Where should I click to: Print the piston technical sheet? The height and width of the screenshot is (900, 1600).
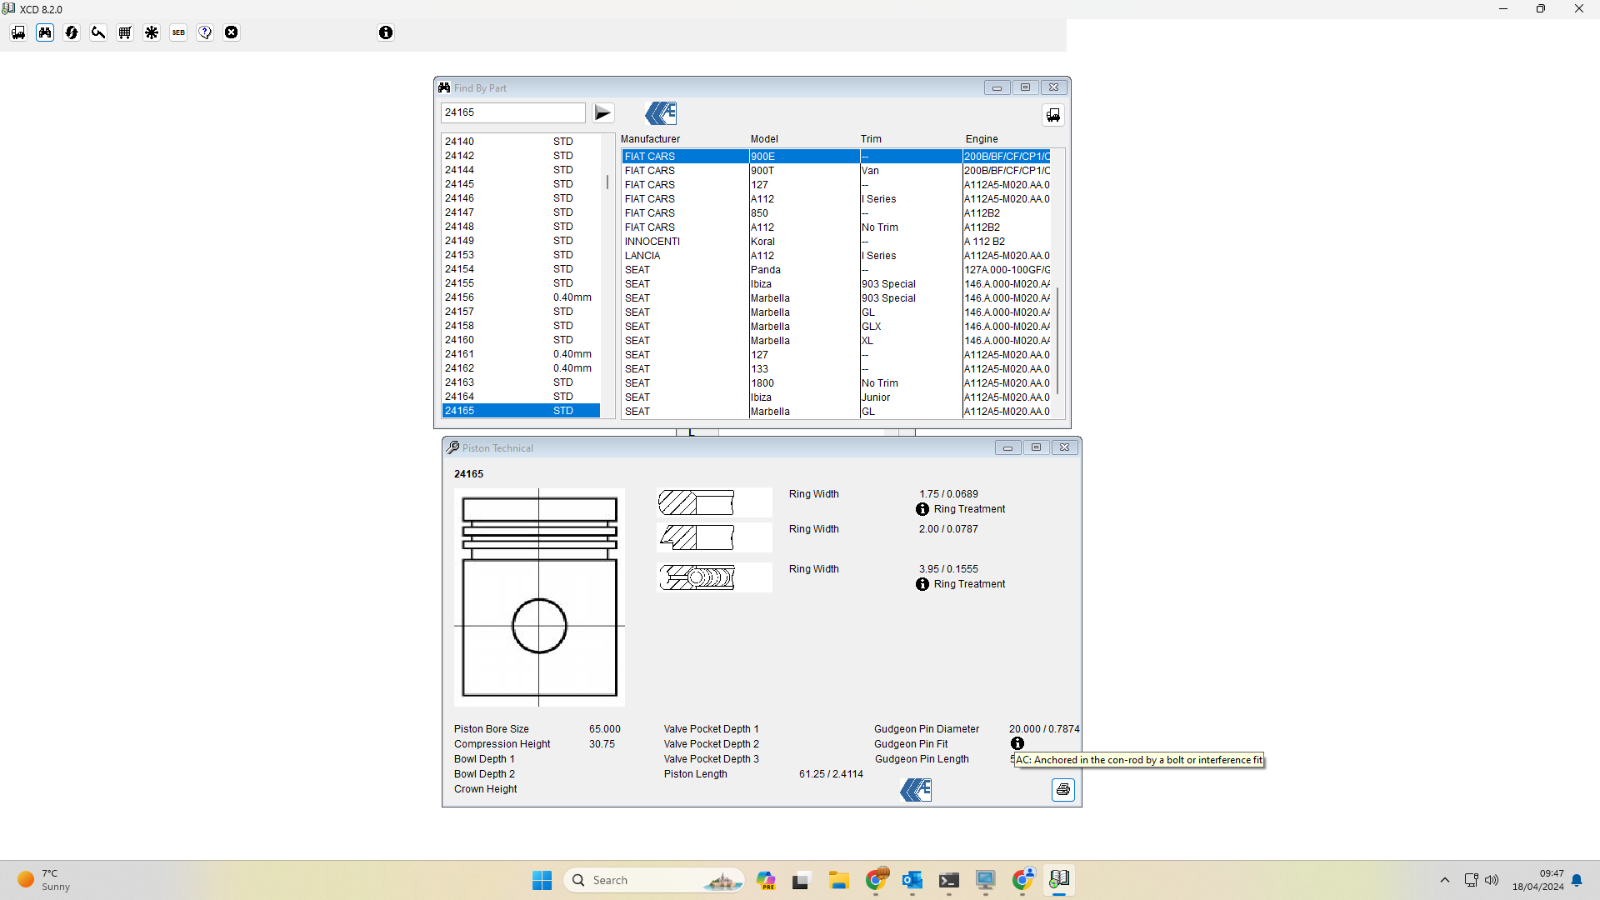pyautogui.click(x=1063, y=790)
